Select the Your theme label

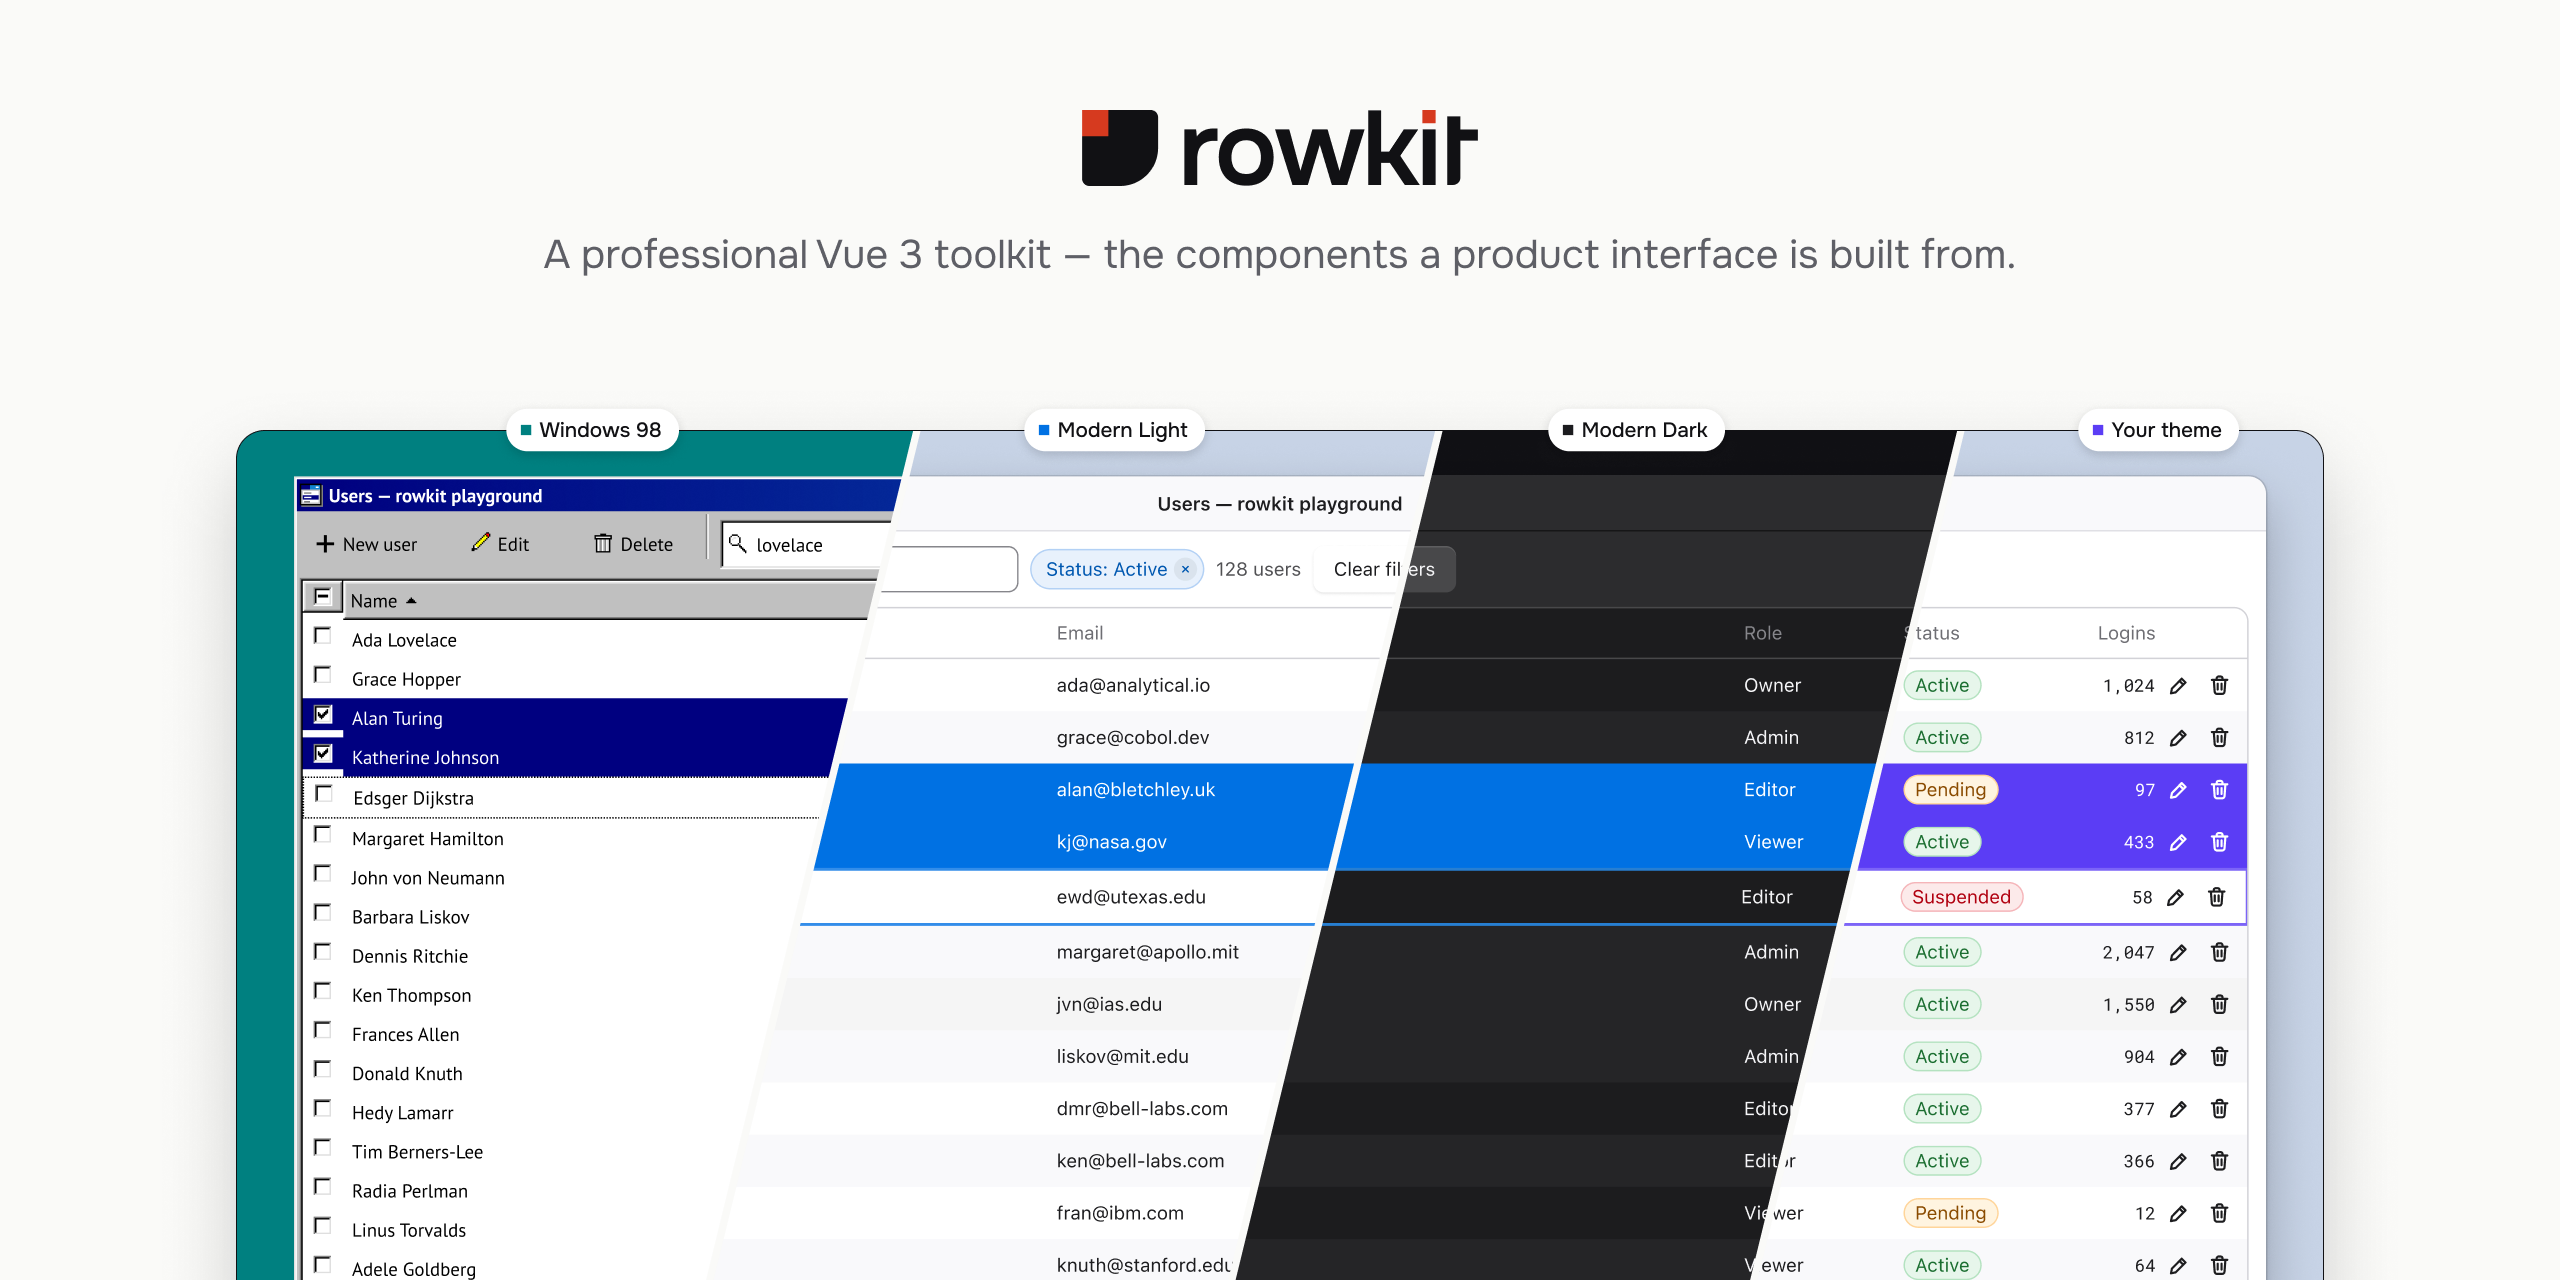2158,430
